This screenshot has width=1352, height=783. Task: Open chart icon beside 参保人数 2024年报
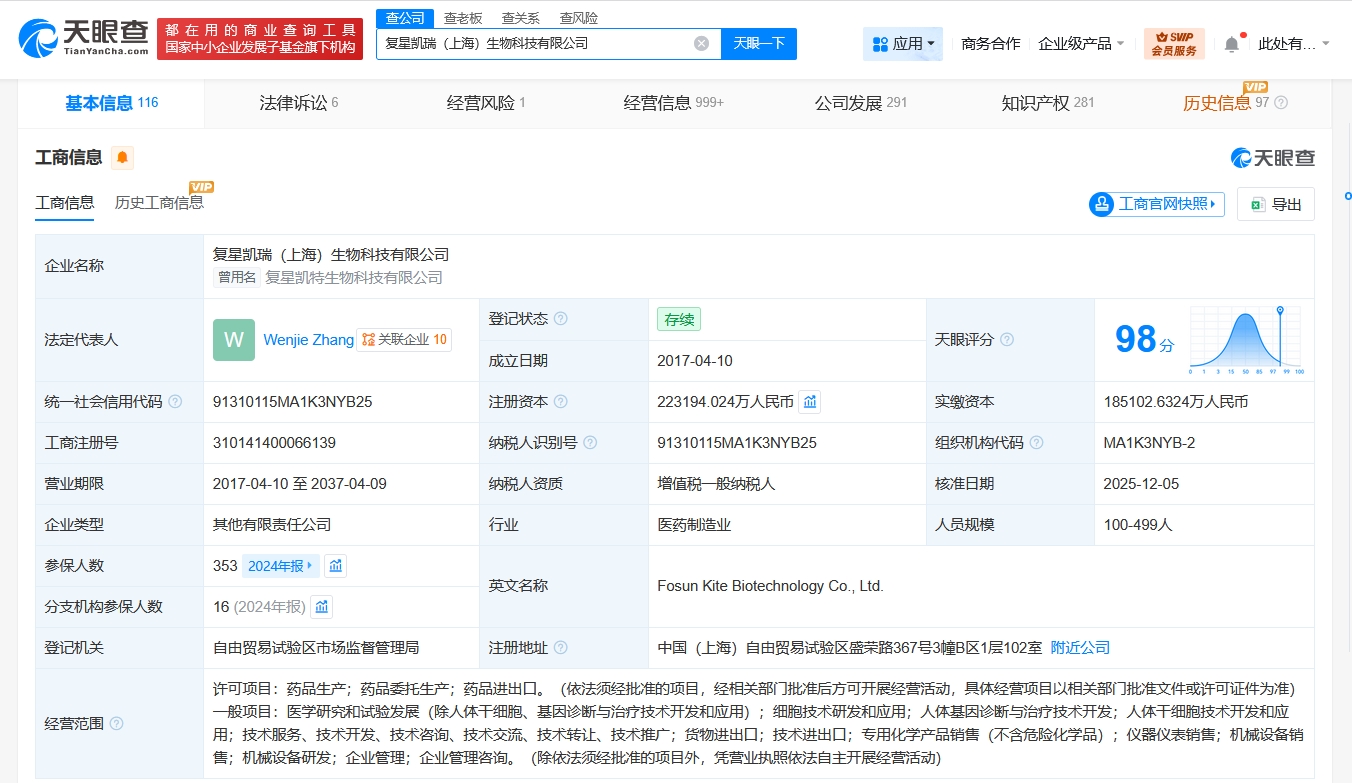336,566
